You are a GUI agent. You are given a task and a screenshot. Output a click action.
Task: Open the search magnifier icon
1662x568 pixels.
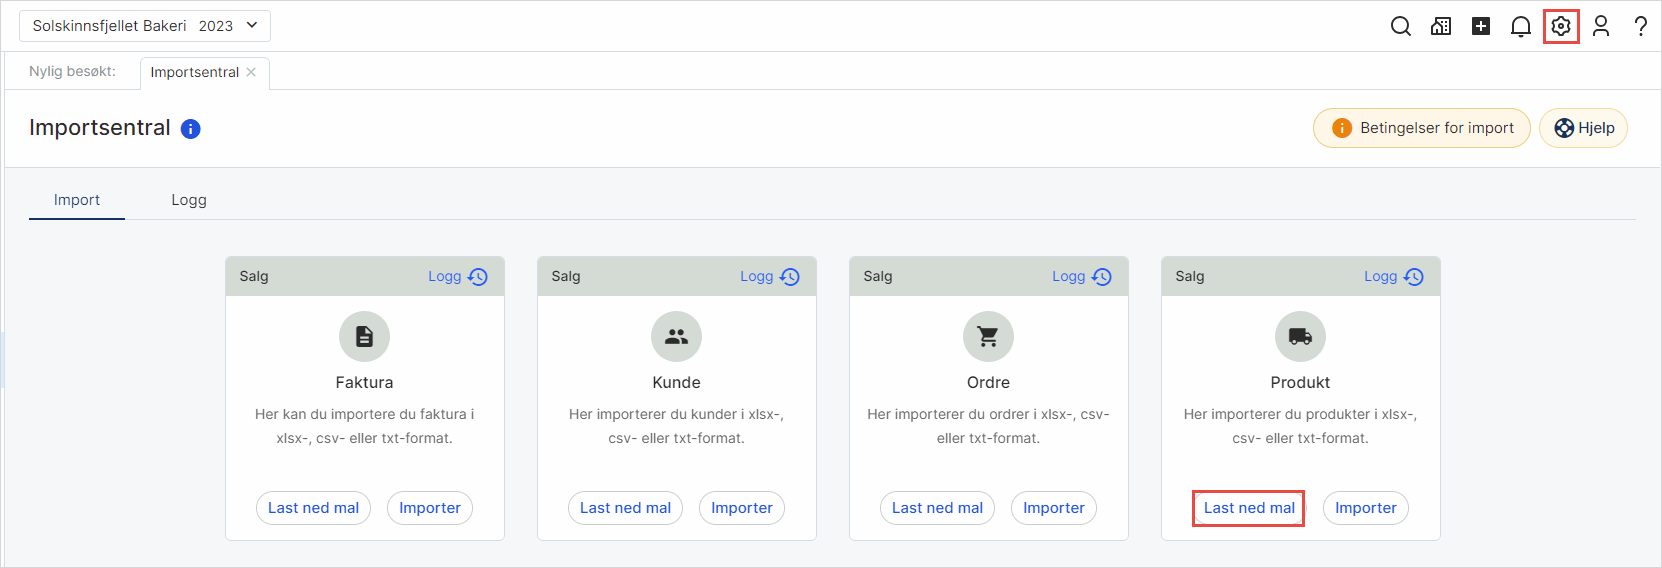(1401, 26)
